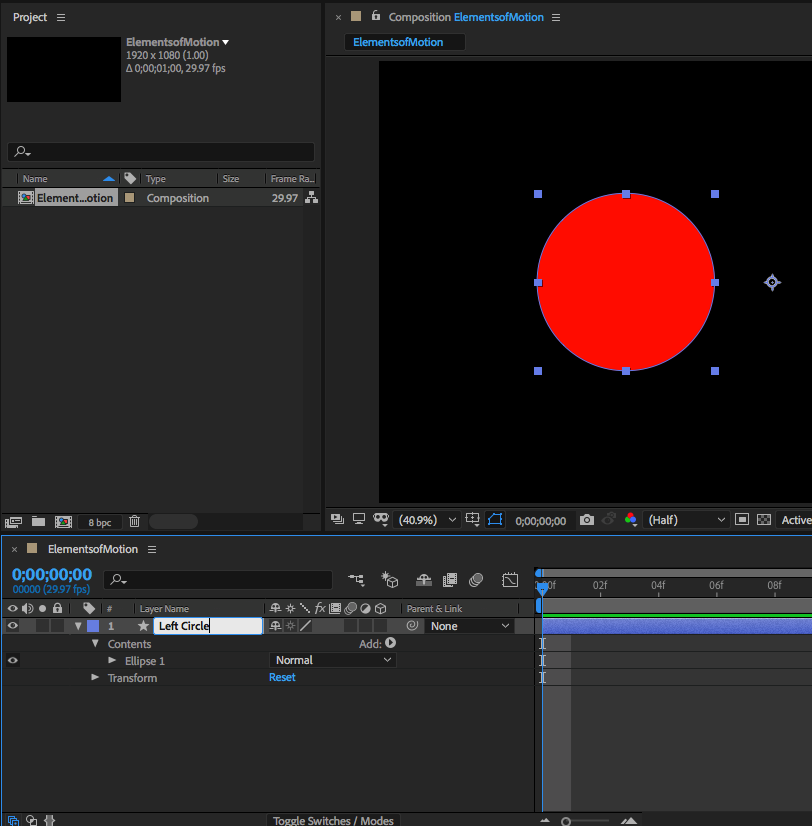Hide the Ellipse 1 shape visibility
The height and width of the screenshot is (826, 812).
[x=13, y=660]
